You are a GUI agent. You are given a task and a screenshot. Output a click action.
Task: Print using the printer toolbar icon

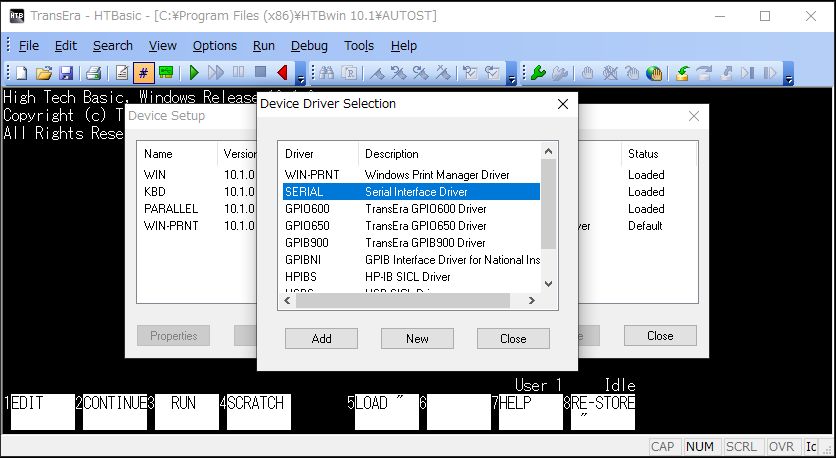click(94, 73)
